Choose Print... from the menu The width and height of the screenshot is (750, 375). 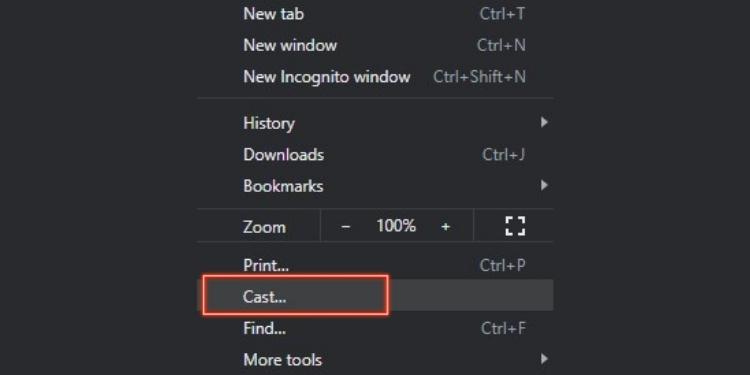click(x=375, y=265)
